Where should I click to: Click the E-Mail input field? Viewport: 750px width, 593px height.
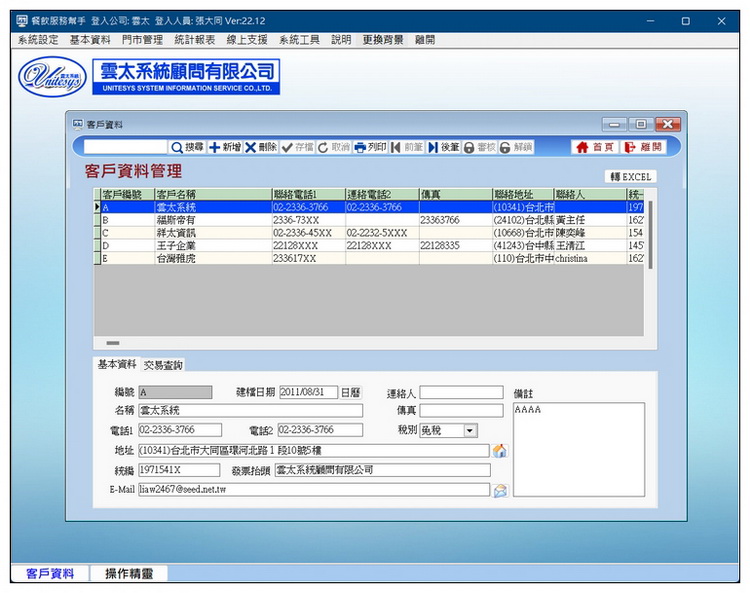tap(314, 490)
